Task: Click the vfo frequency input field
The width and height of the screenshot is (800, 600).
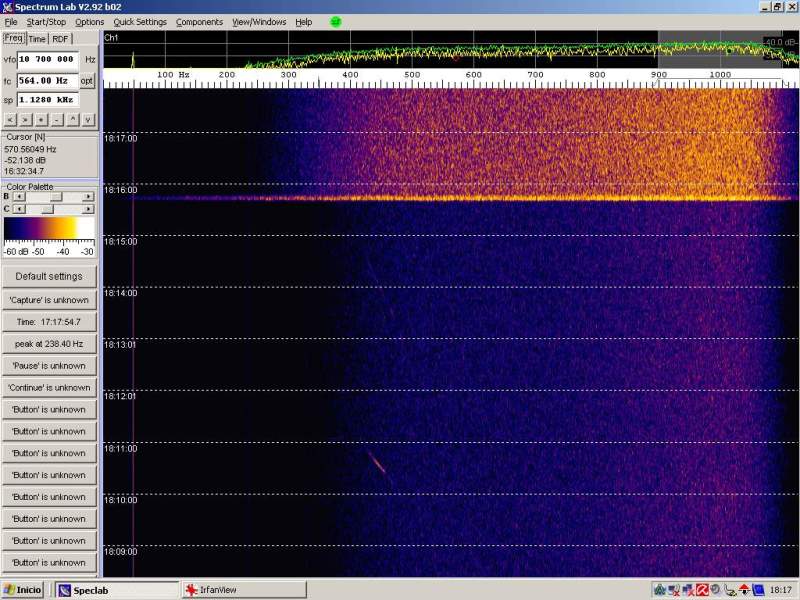Action: click(48, 60)
